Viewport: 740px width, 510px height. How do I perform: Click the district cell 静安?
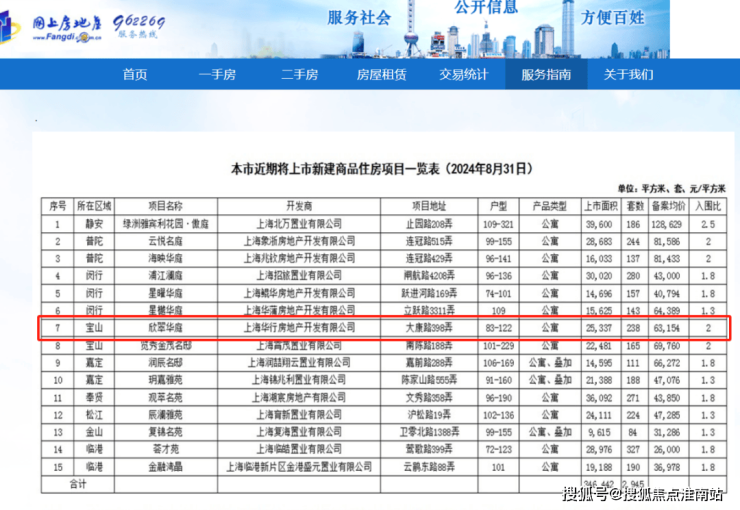pos(94,224)
